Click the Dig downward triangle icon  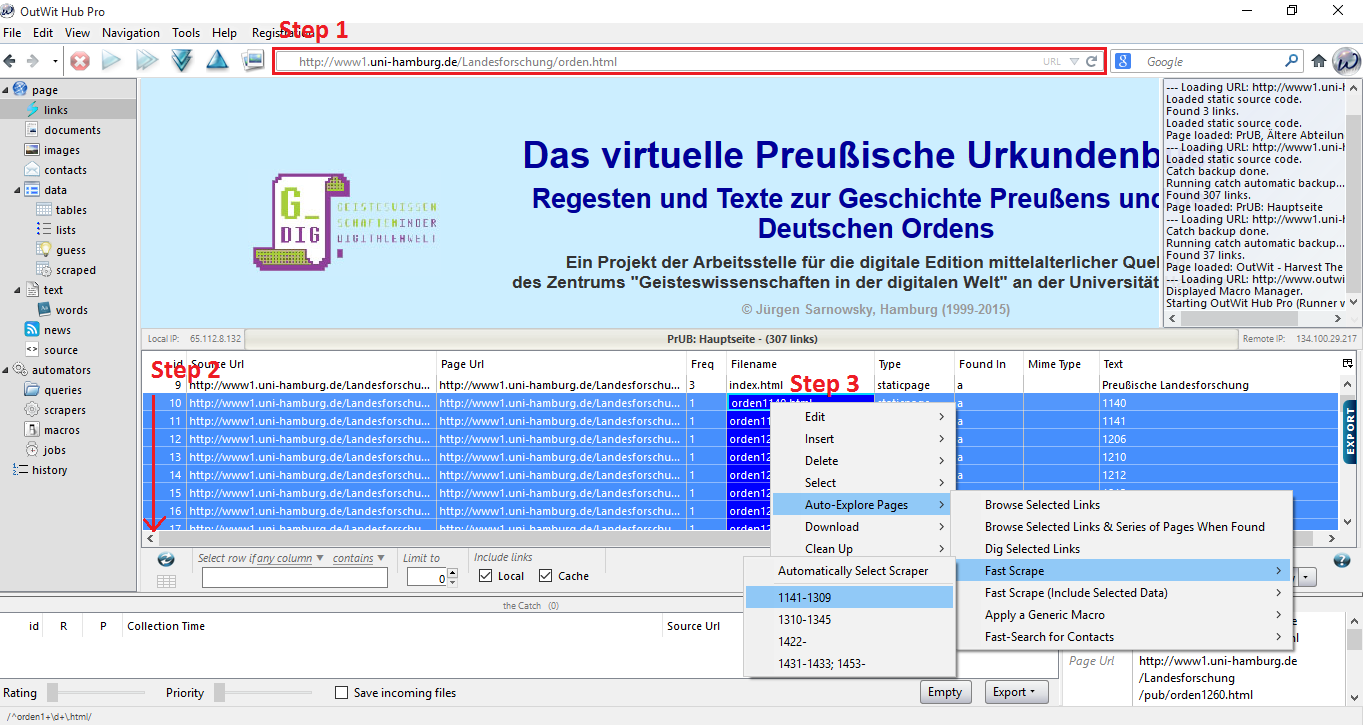181,61
